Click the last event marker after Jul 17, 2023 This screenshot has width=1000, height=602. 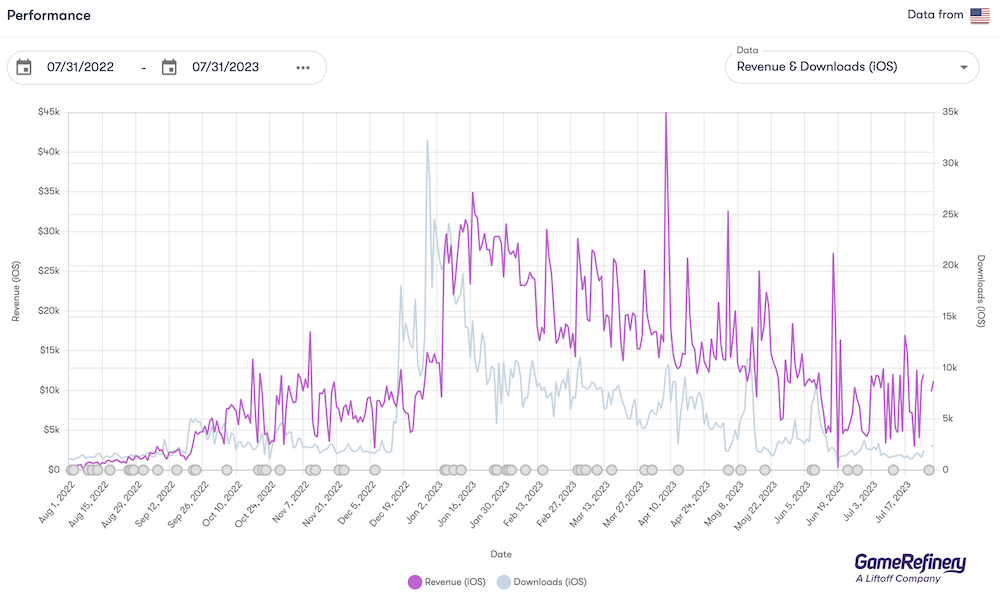pos(929,470)
